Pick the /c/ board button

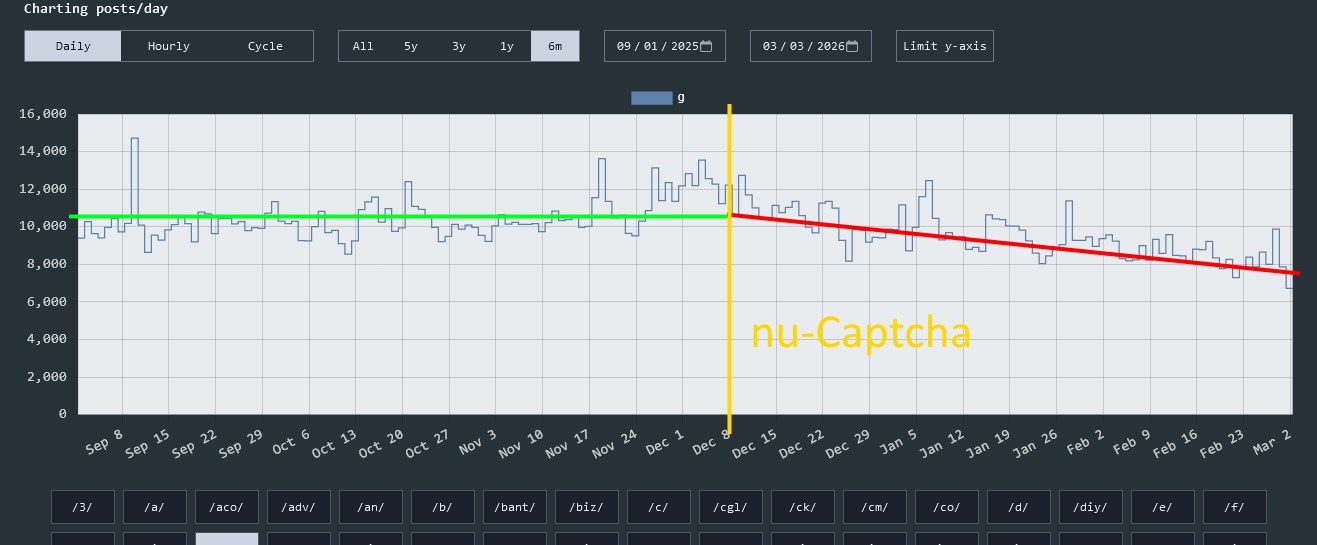tap(659, 507)
